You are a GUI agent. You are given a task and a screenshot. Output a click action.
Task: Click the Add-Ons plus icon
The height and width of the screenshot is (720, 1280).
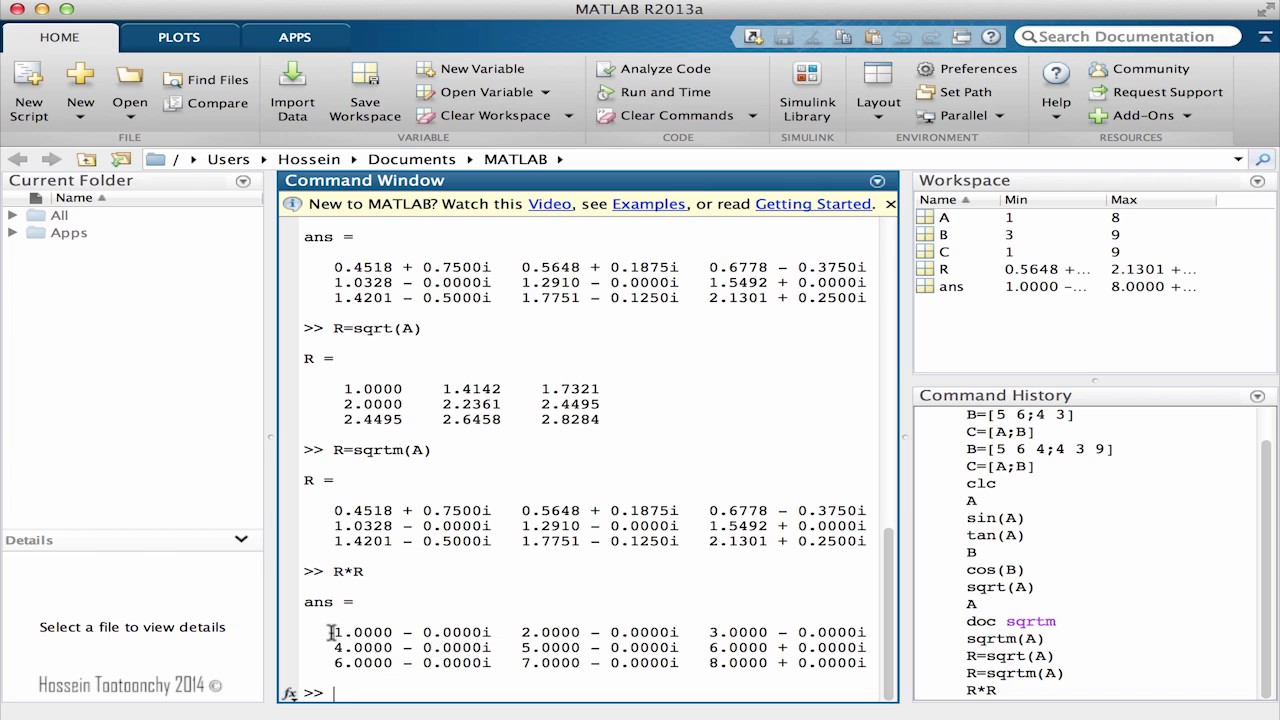tap(1099, 115)
